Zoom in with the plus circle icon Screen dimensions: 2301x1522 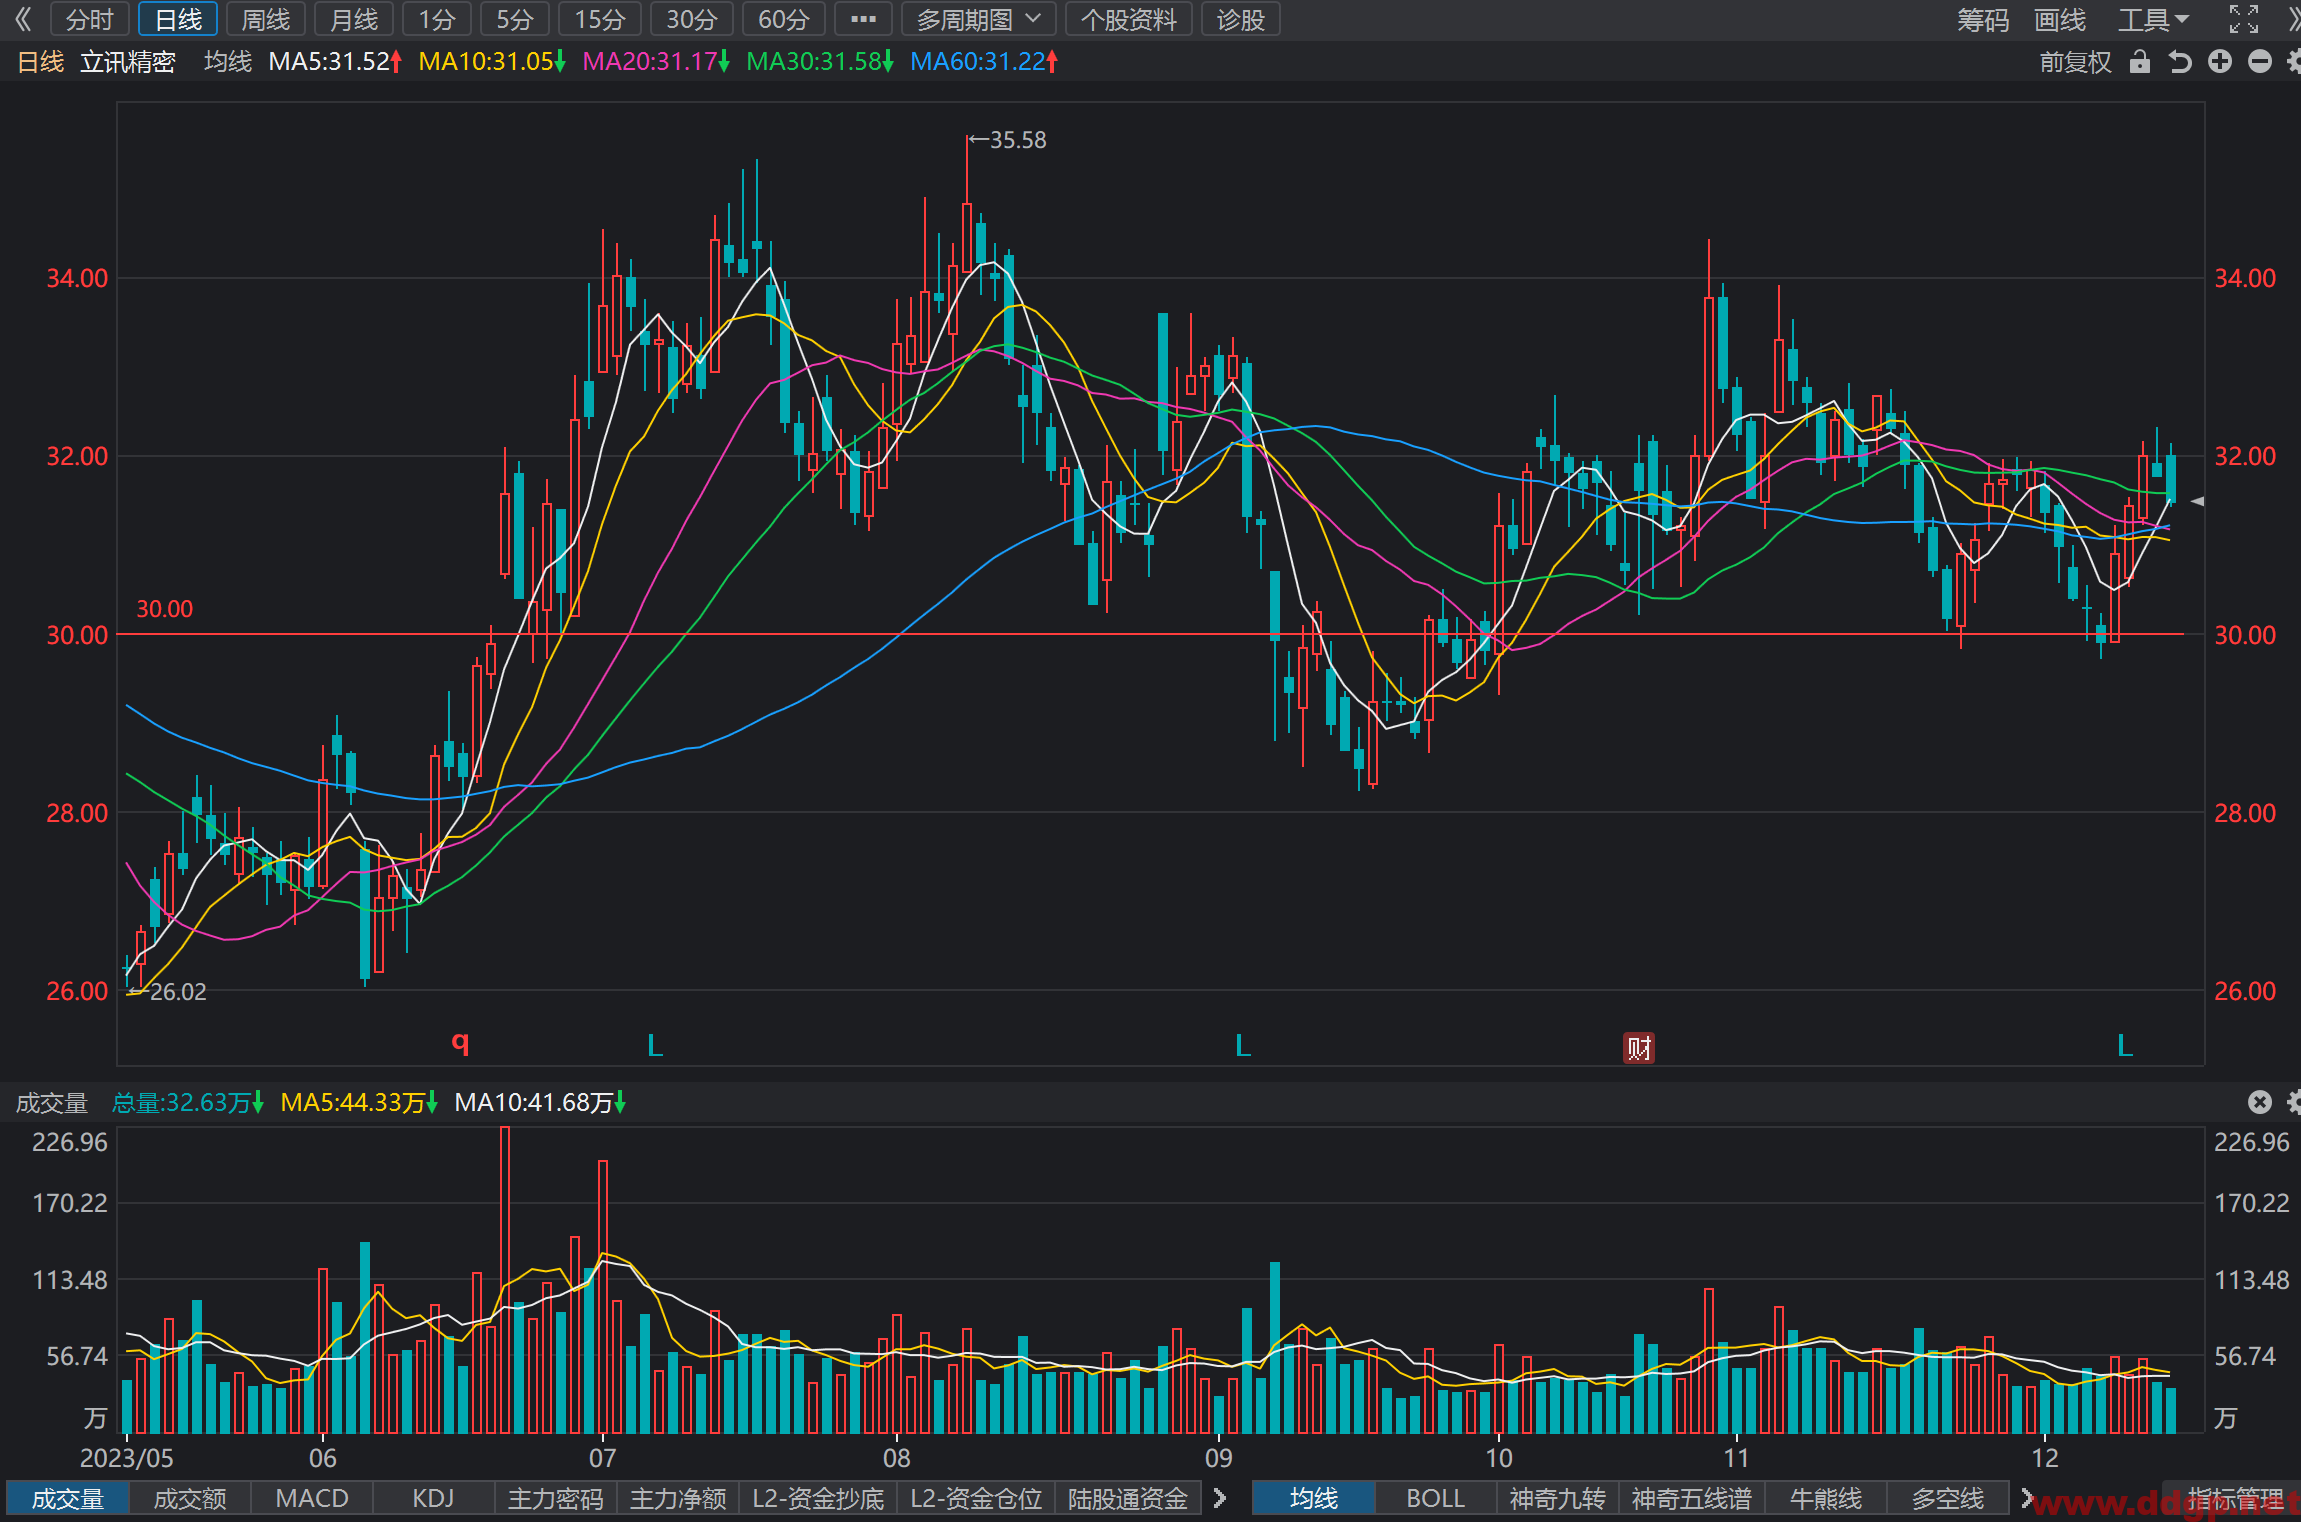2220,62
